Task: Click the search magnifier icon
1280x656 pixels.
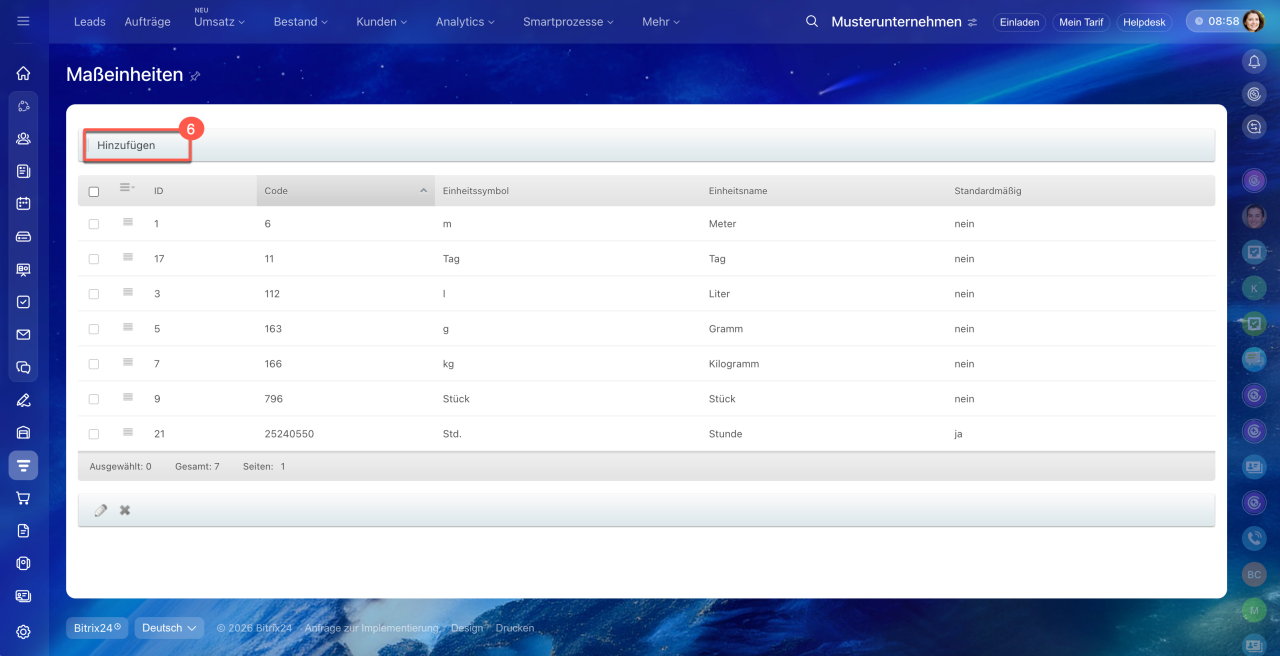Action: [x=812, y=21]
